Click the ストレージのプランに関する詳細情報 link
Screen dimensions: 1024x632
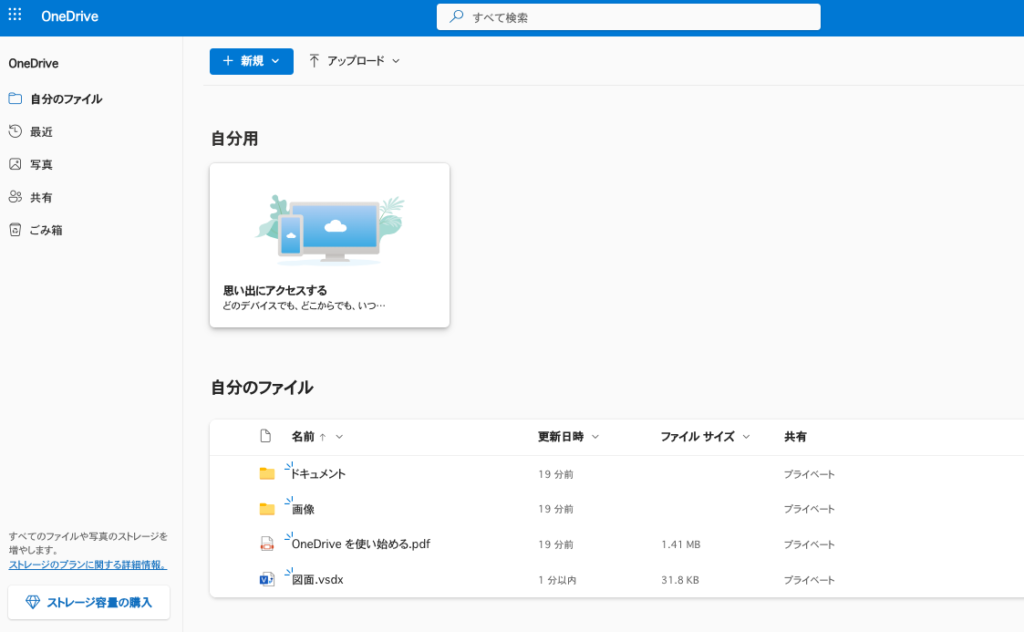88,565
